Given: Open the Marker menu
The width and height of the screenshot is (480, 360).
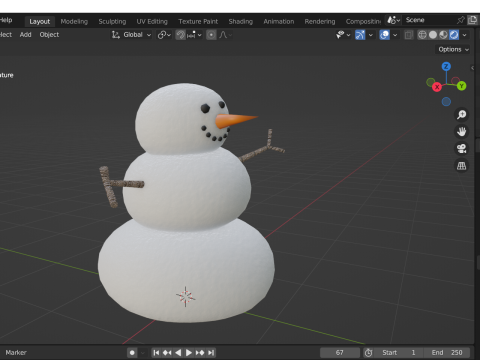Looking at the screenshot, I should [x=16, y=353].
